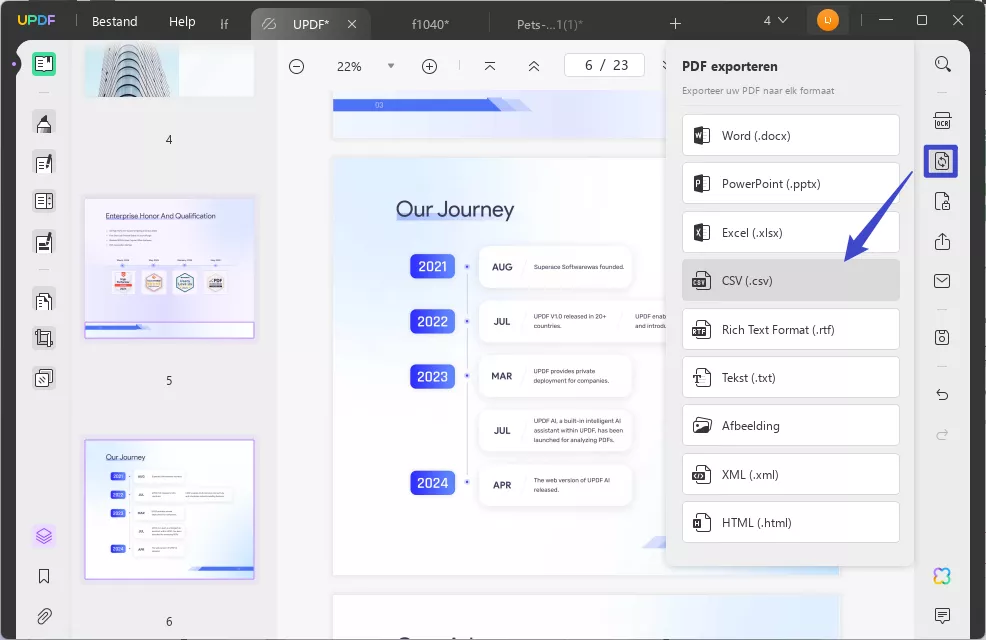Screen dimensions: 986x640
Task: Export to Rich Text Format (.rtf)
Action: pyautogui.click(x=790, y=329)
